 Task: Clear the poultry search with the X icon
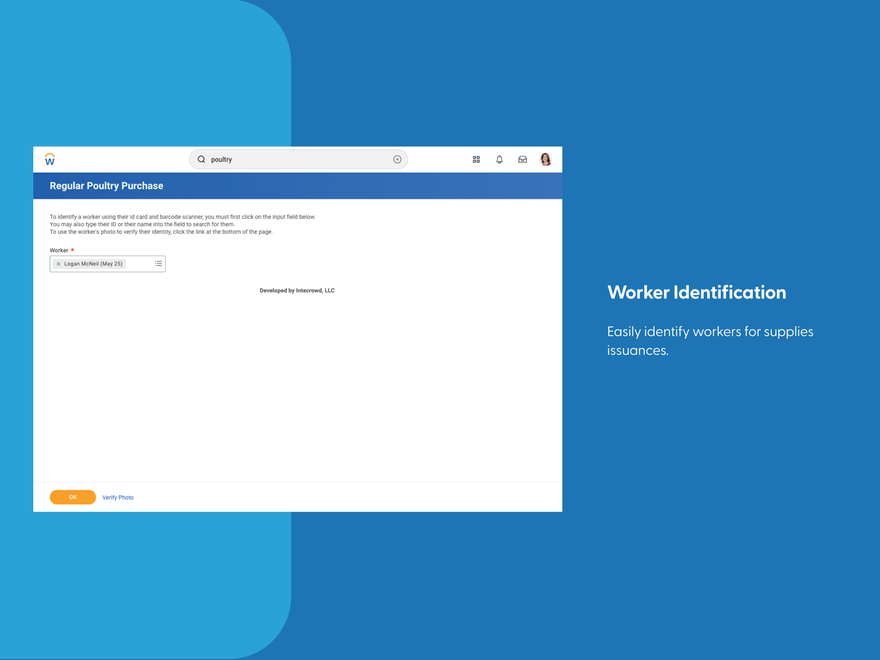click(x=397, y=159)
